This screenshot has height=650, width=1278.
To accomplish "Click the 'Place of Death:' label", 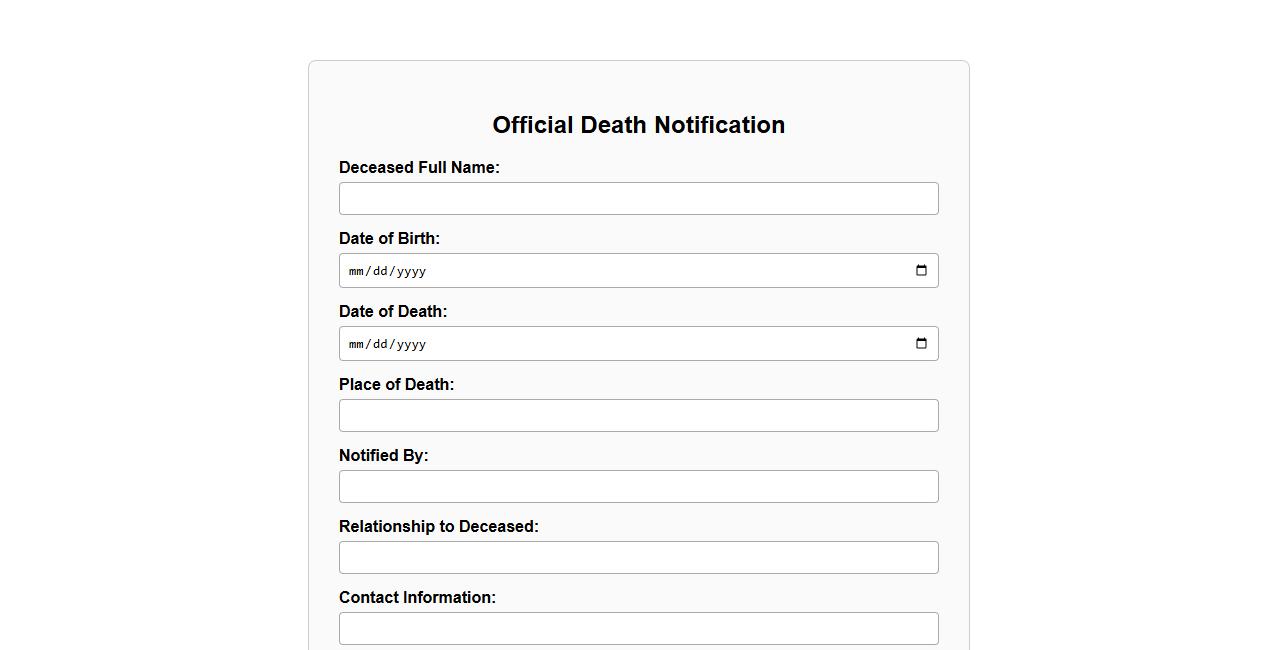I will [396, 384].
